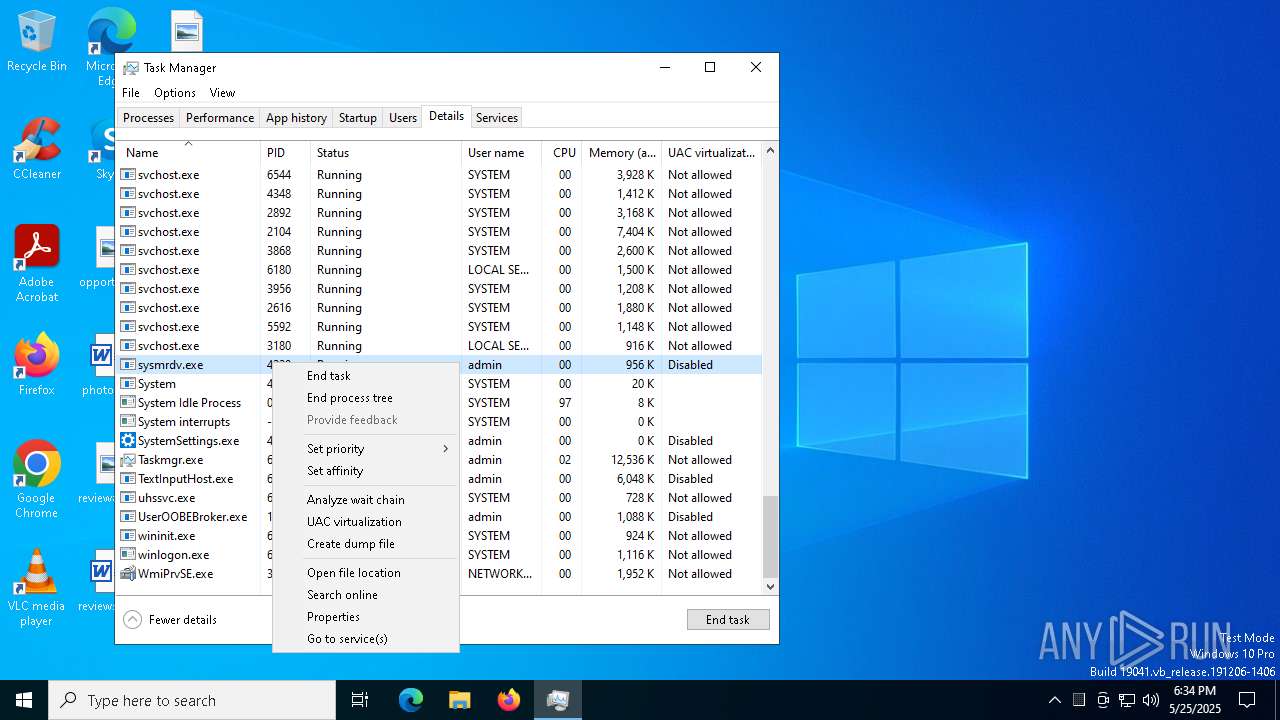The image size is (1280, 720).
Task: Open Properties from context menu
Action: (x=366, y=617)
